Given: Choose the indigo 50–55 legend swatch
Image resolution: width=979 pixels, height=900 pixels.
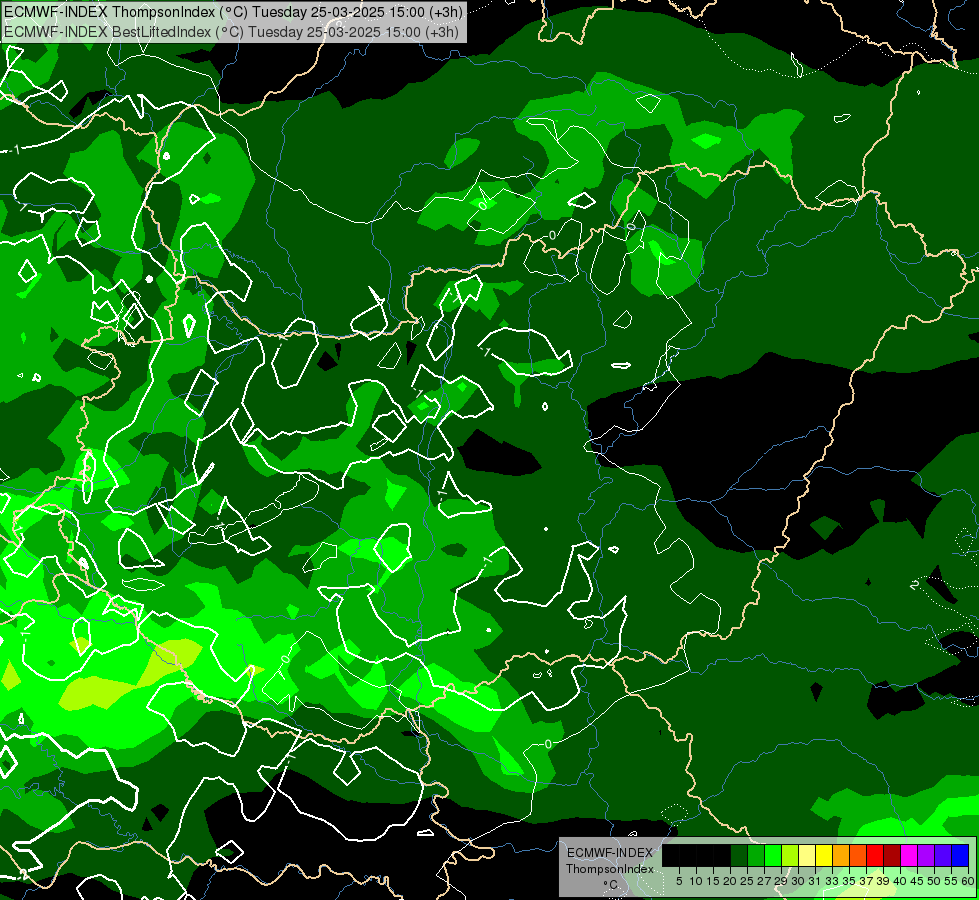Looking at the screenshot, I should click(x=943, y=855).
